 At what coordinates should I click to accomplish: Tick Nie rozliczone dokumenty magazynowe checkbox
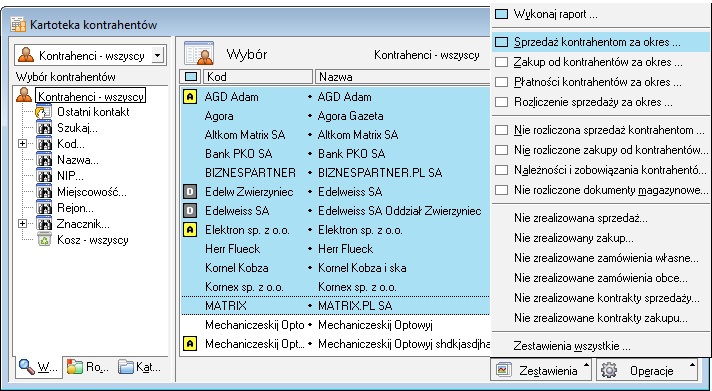tap(501, 190)
